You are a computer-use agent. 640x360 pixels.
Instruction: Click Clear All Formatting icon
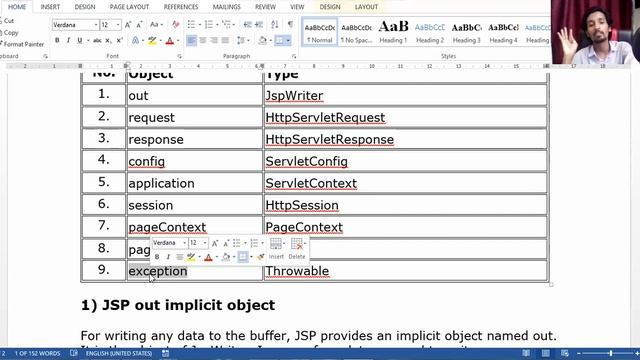tap(176, 25)
